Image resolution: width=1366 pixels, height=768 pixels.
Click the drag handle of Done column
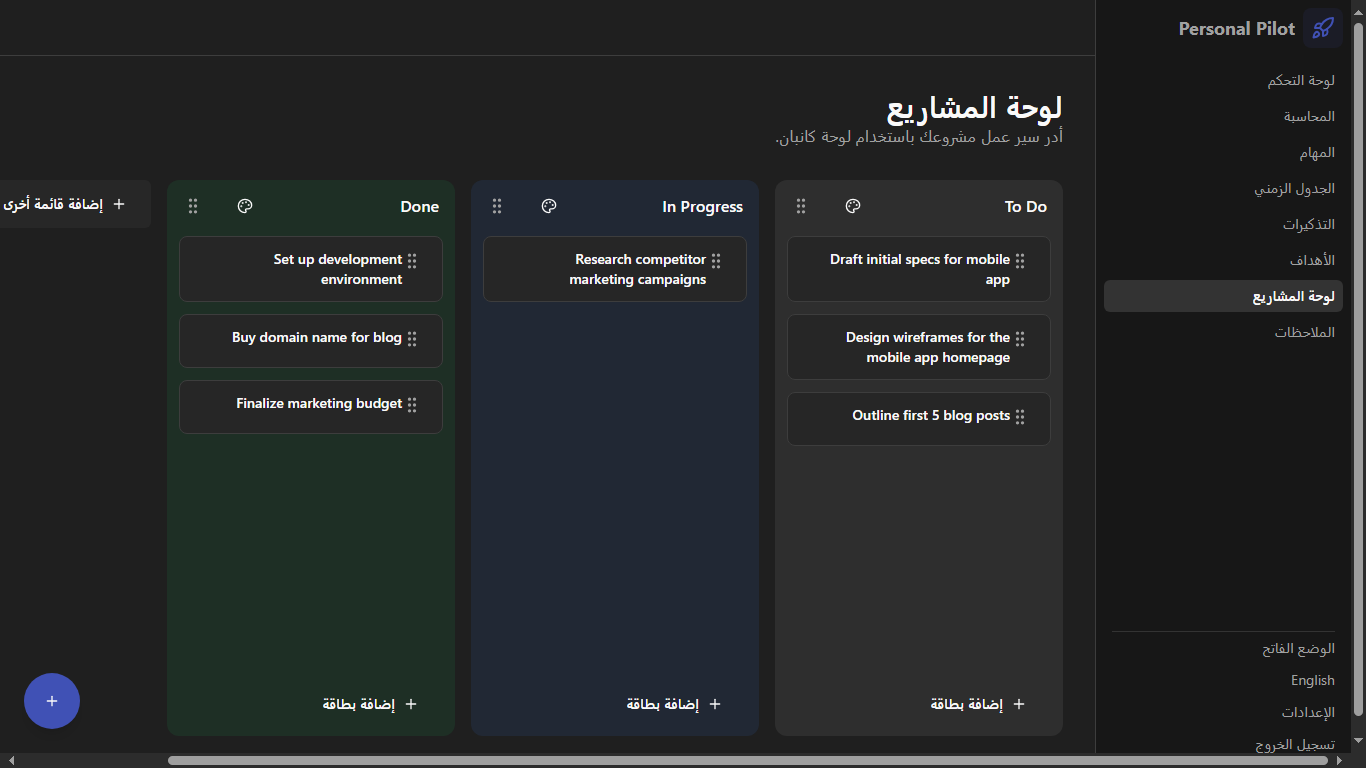(193, 206)
